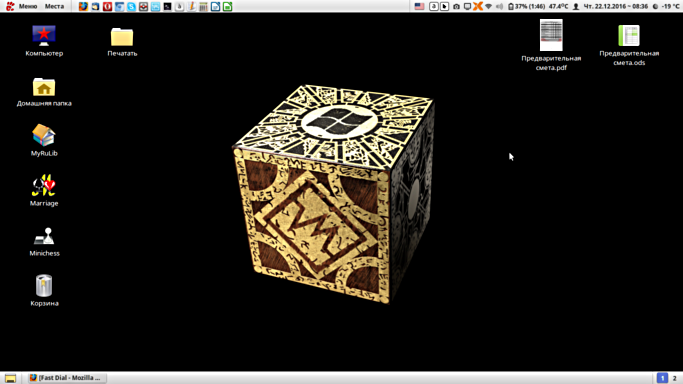Expand the battery 37% status indicator
Image resolution: width=683 pixels, height=384 pixels.
point(527,7)
